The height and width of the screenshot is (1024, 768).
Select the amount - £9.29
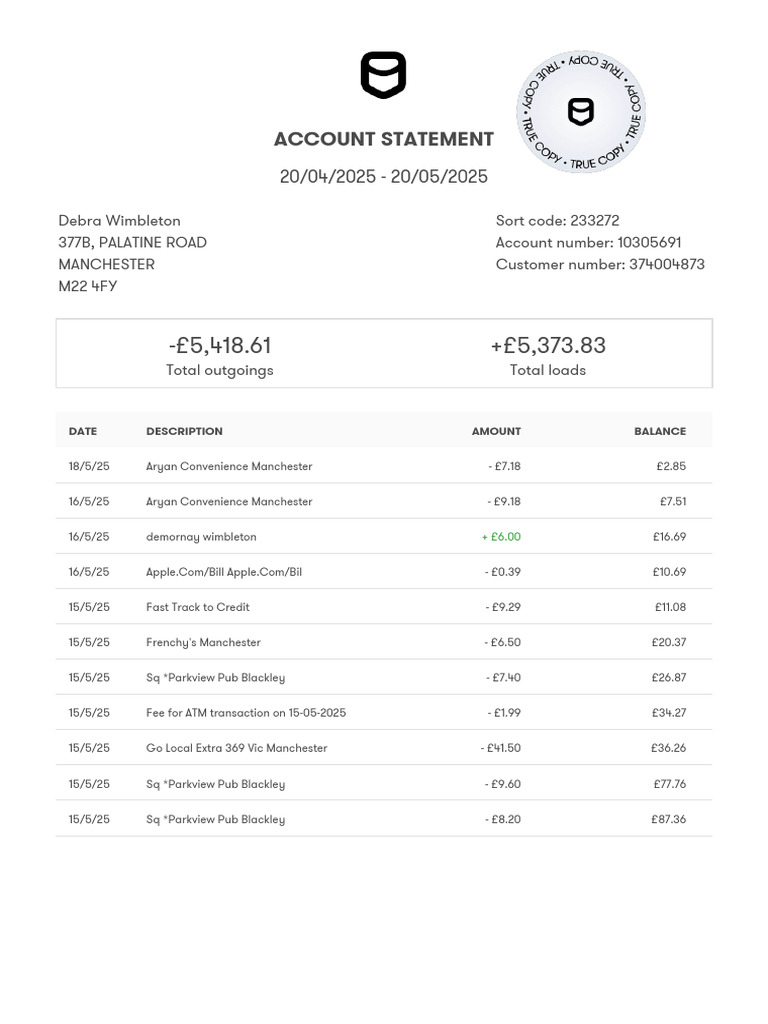click(x=503, y=607)
